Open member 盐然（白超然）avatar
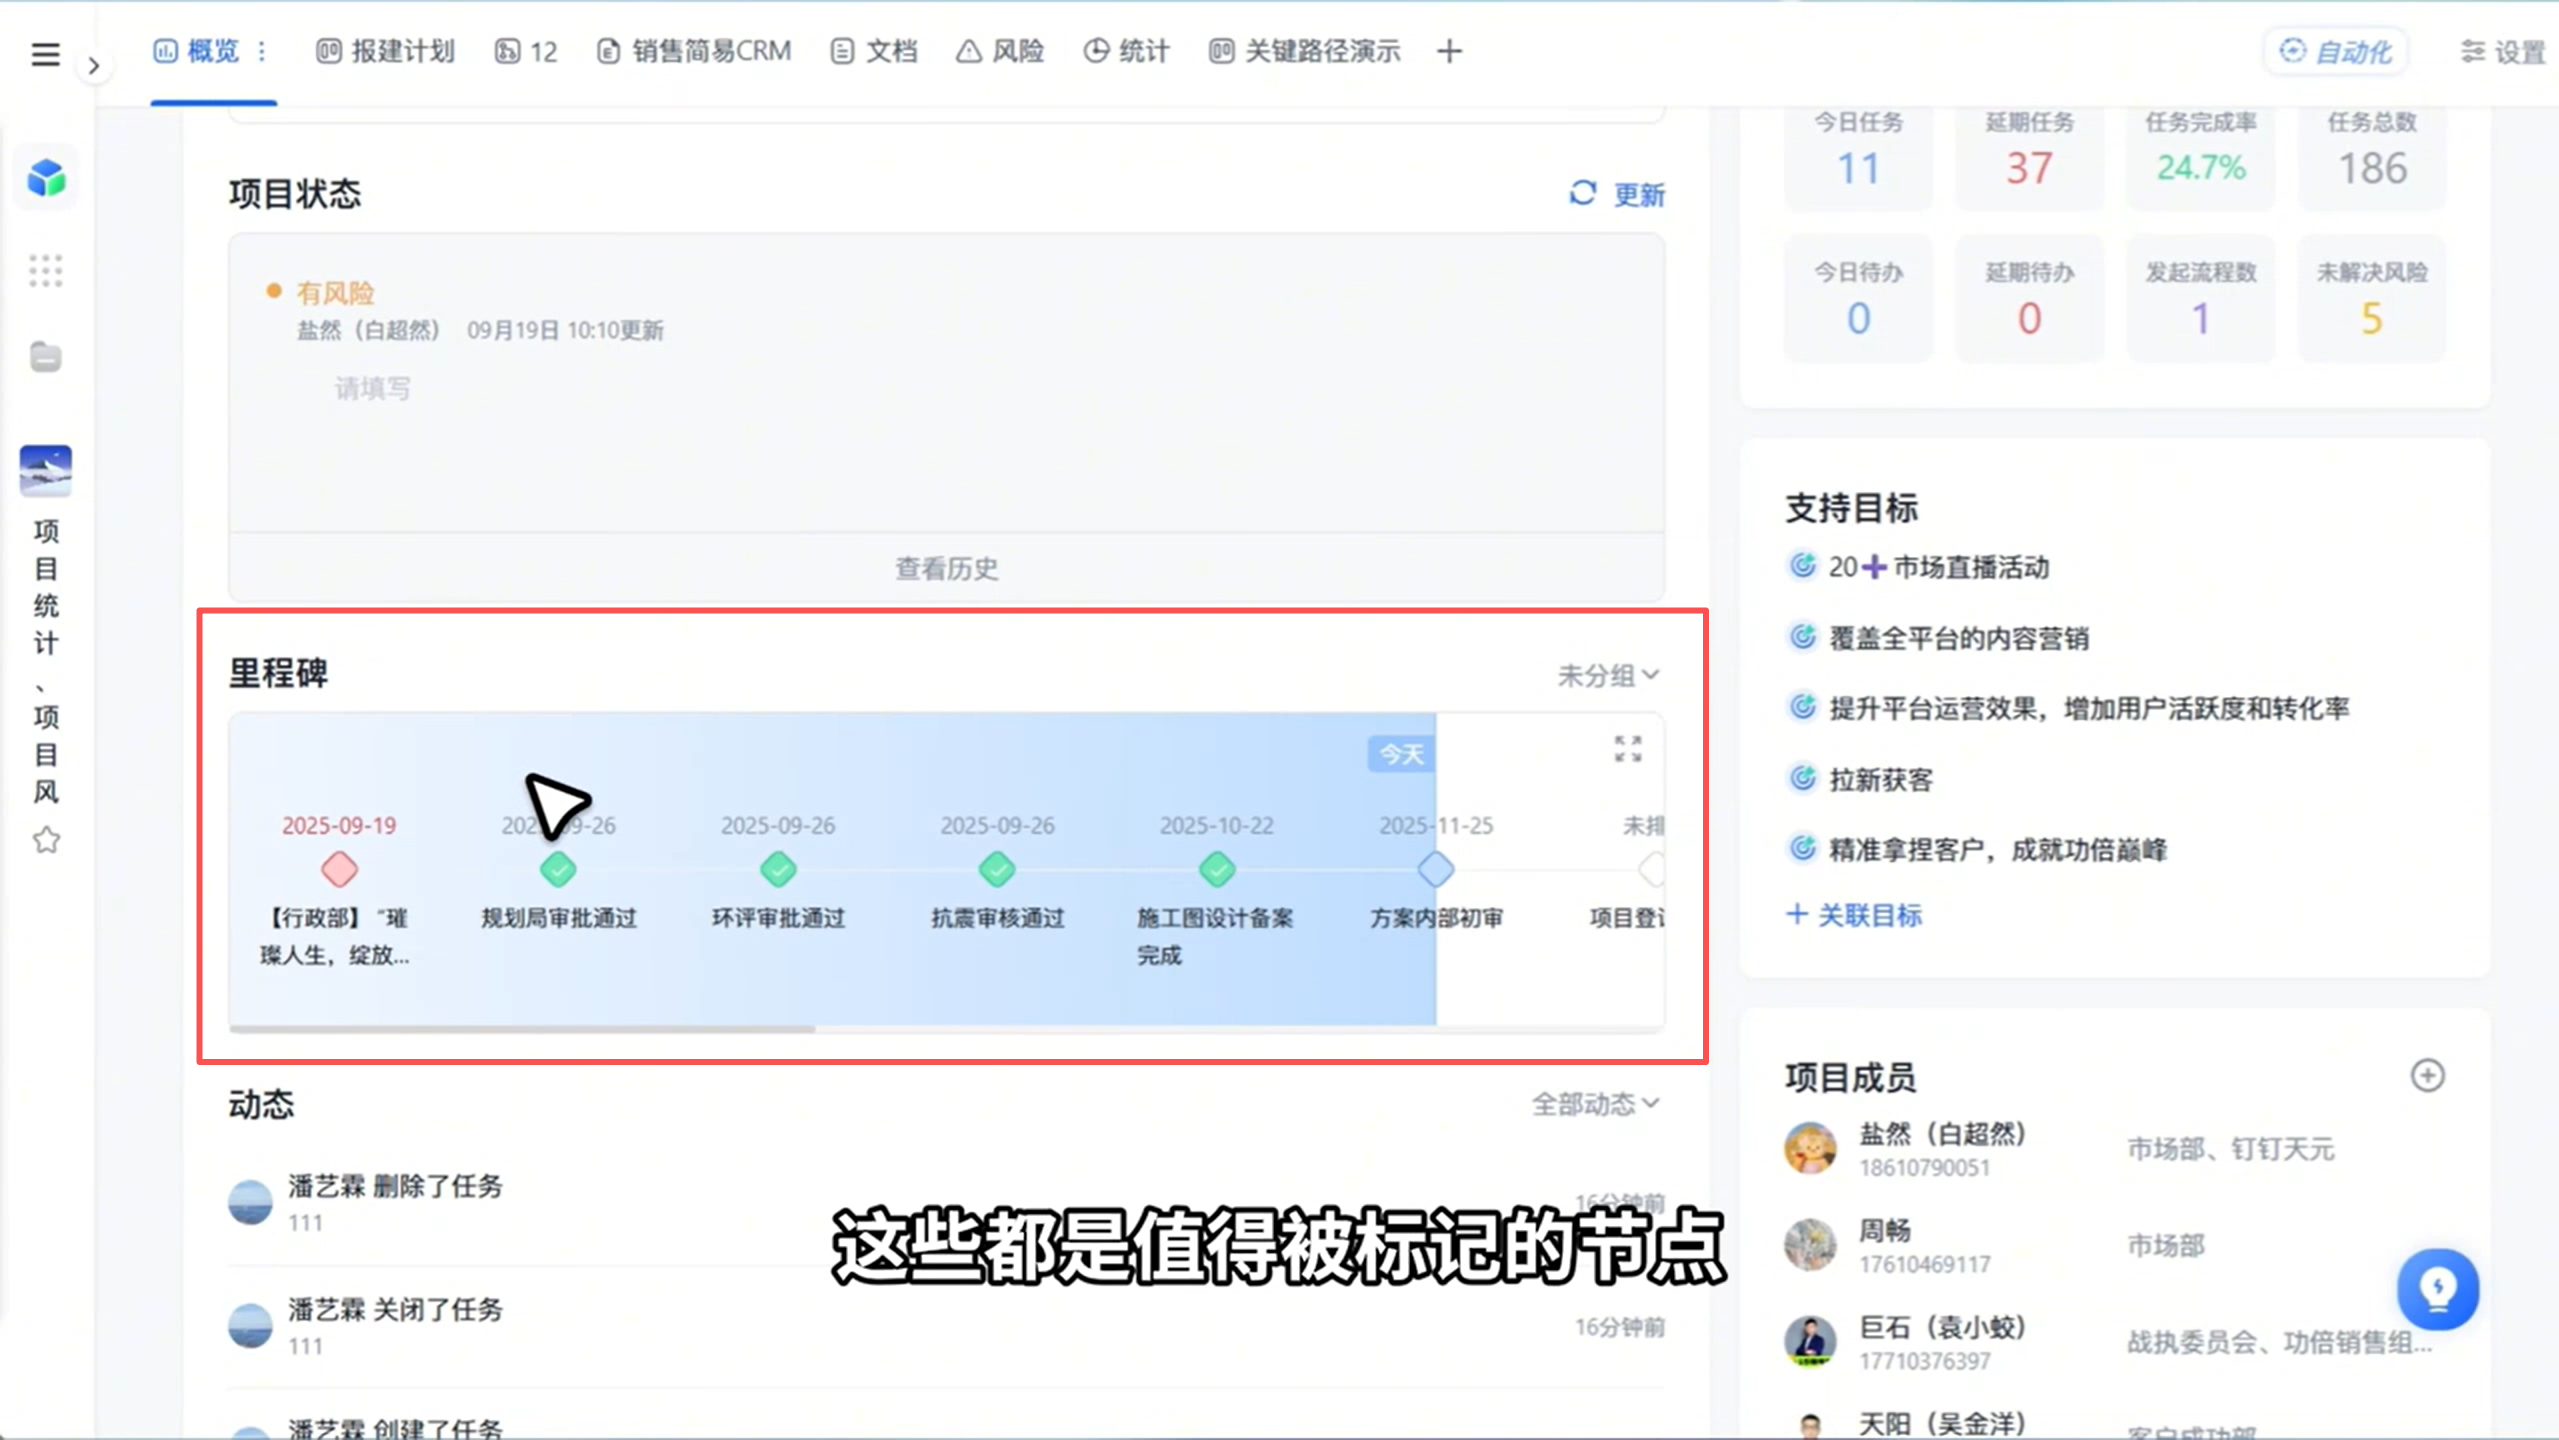 (1810, 1148)
